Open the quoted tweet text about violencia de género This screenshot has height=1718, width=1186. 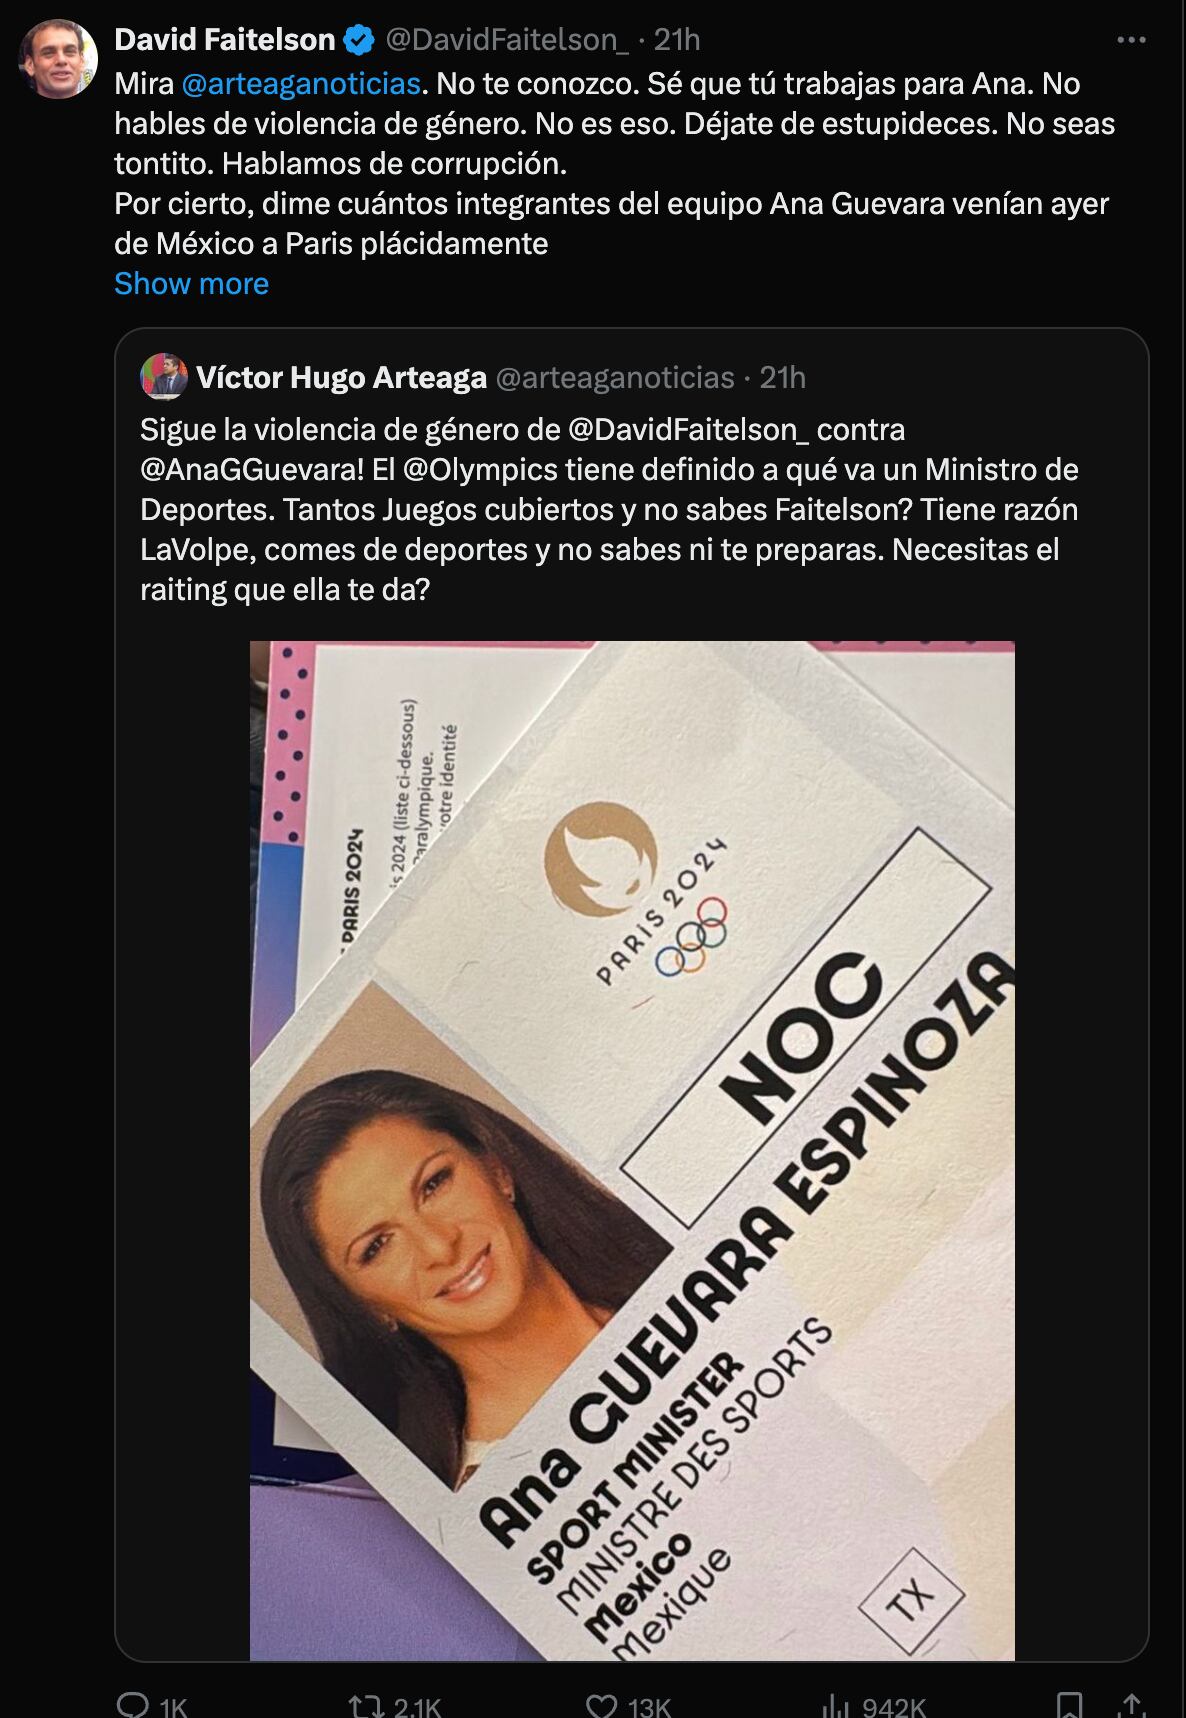610,509
